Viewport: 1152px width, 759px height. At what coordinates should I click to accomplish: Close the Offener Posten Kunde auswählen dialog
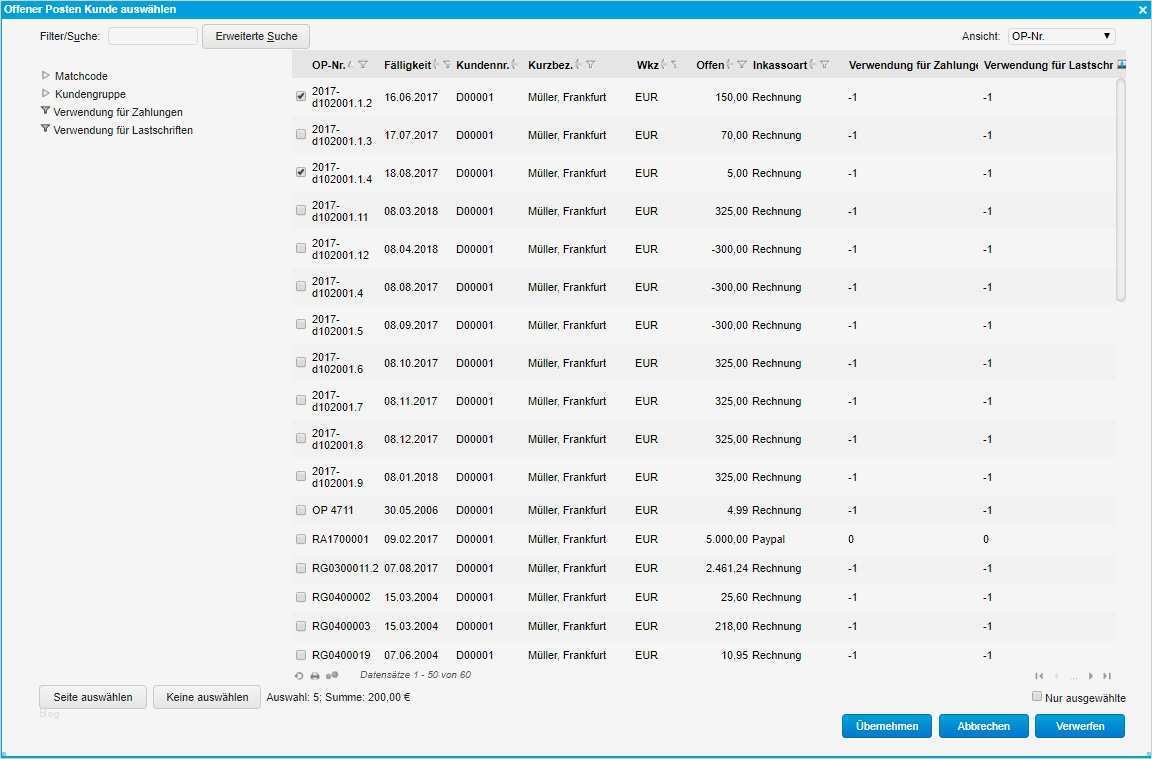(x=1142, y=10)
